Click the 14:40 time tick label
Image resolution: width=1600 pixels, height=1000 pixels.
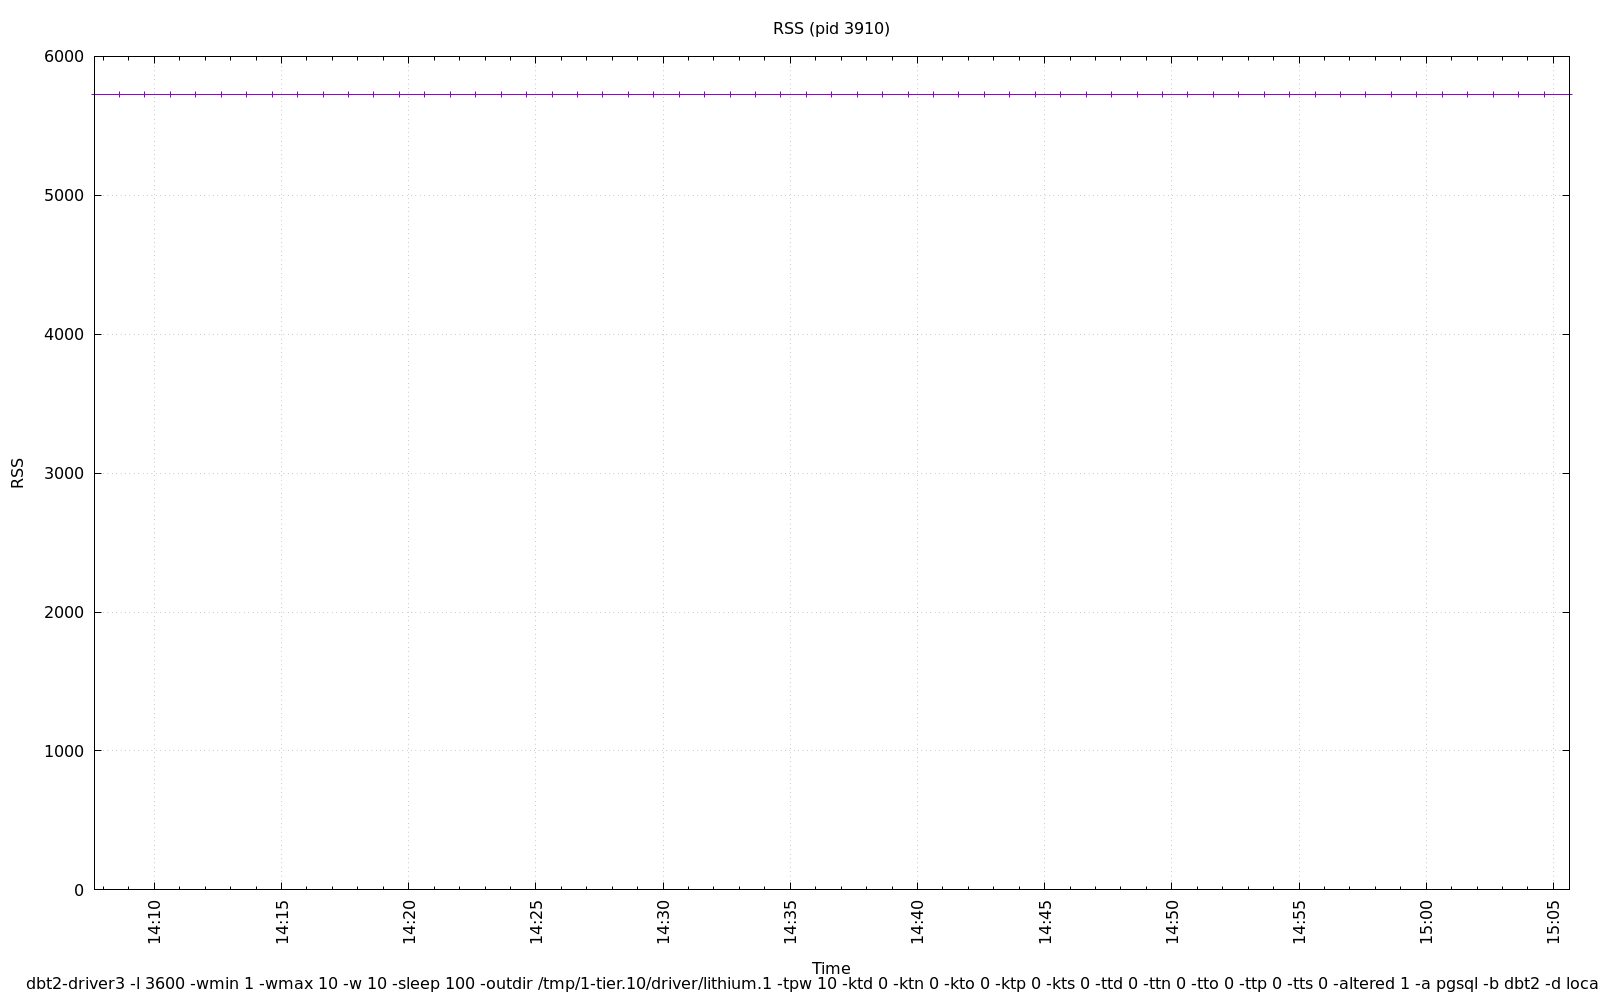click(x=918, y=921)
